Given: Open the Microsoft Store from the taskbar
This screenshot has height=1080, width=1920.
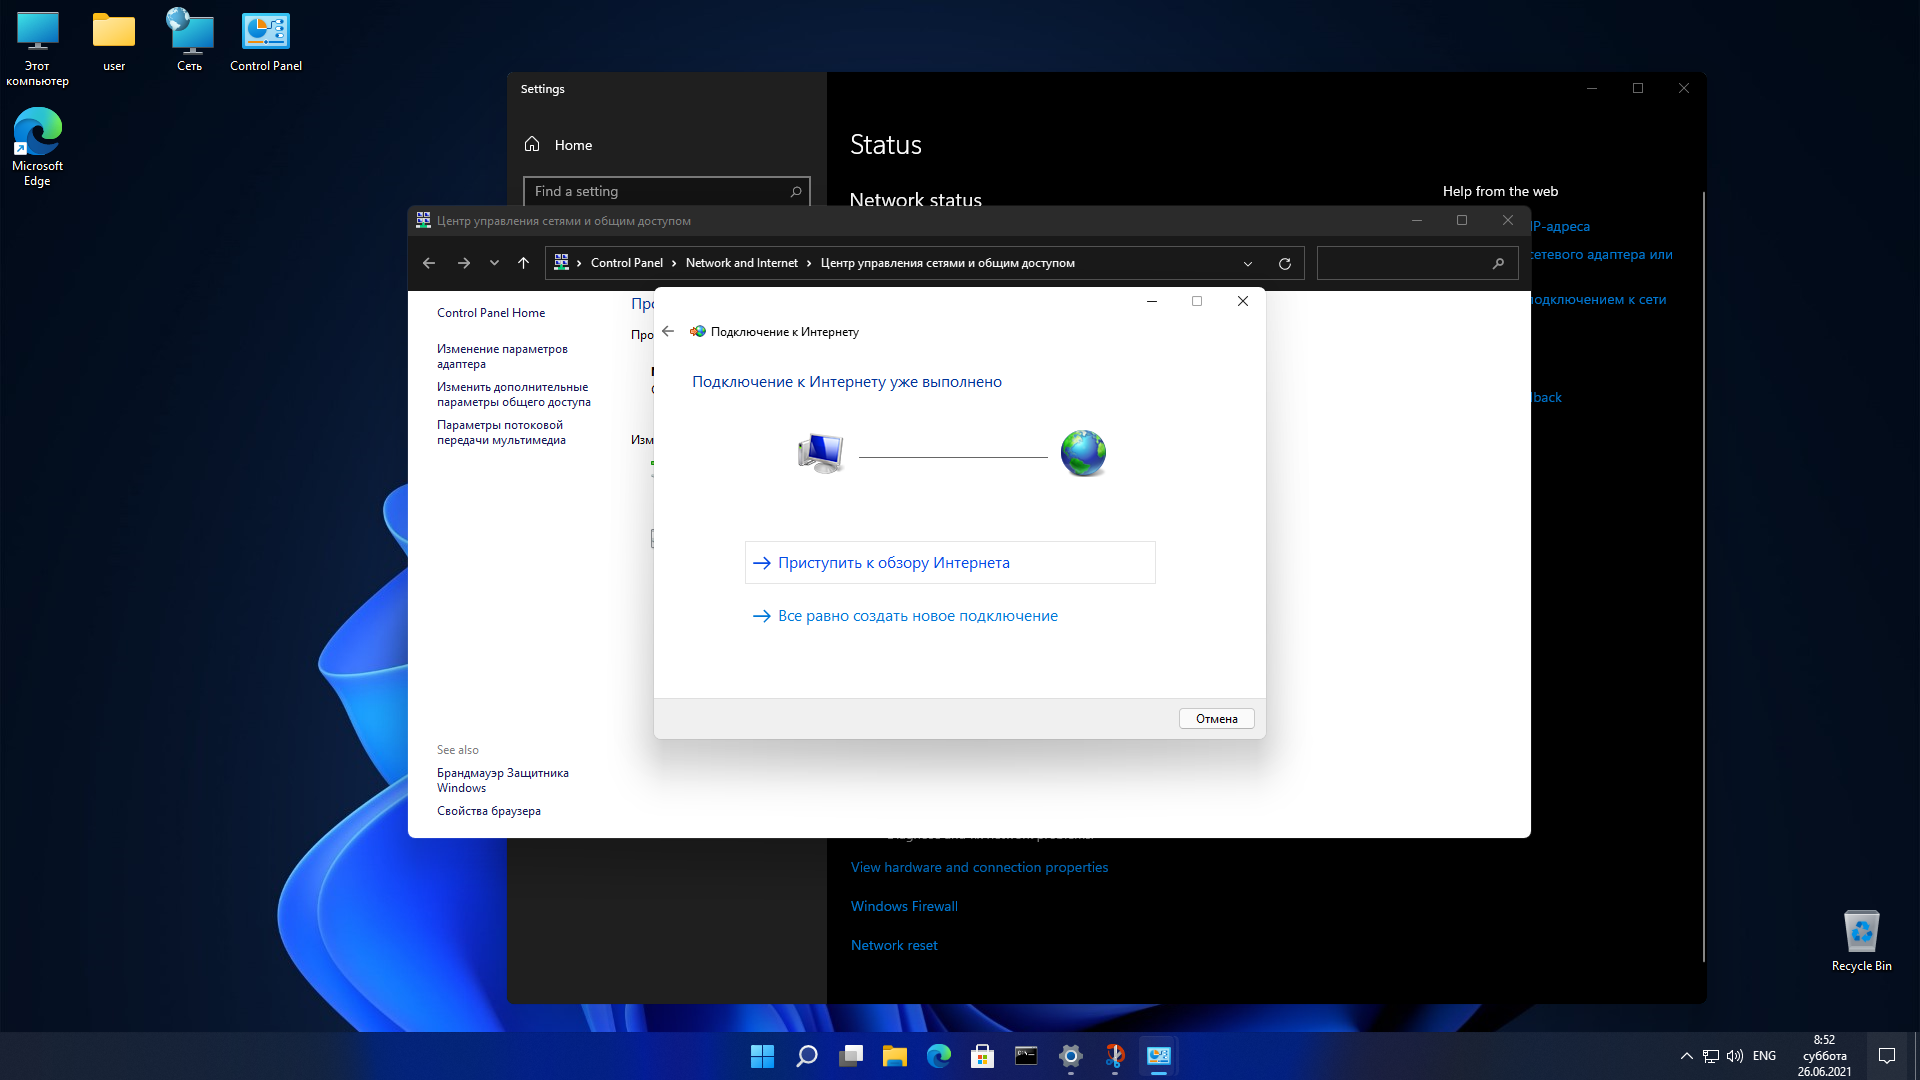Looking at the screenshot, I should coord(983,1055).
